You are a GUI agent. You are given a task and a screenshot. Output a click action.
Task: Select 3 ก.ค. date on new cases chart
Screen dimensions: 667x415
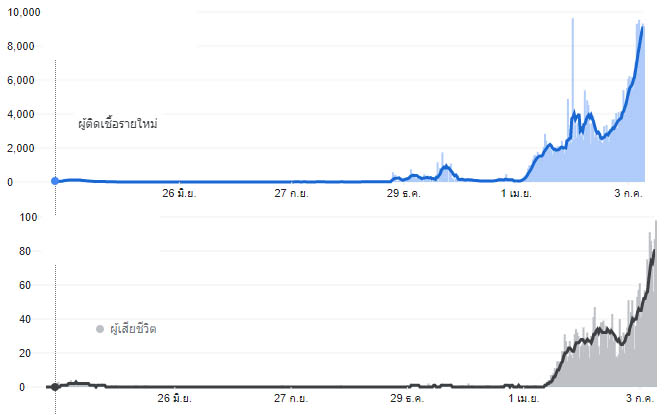pyautogui.click(x=629, y=193)
